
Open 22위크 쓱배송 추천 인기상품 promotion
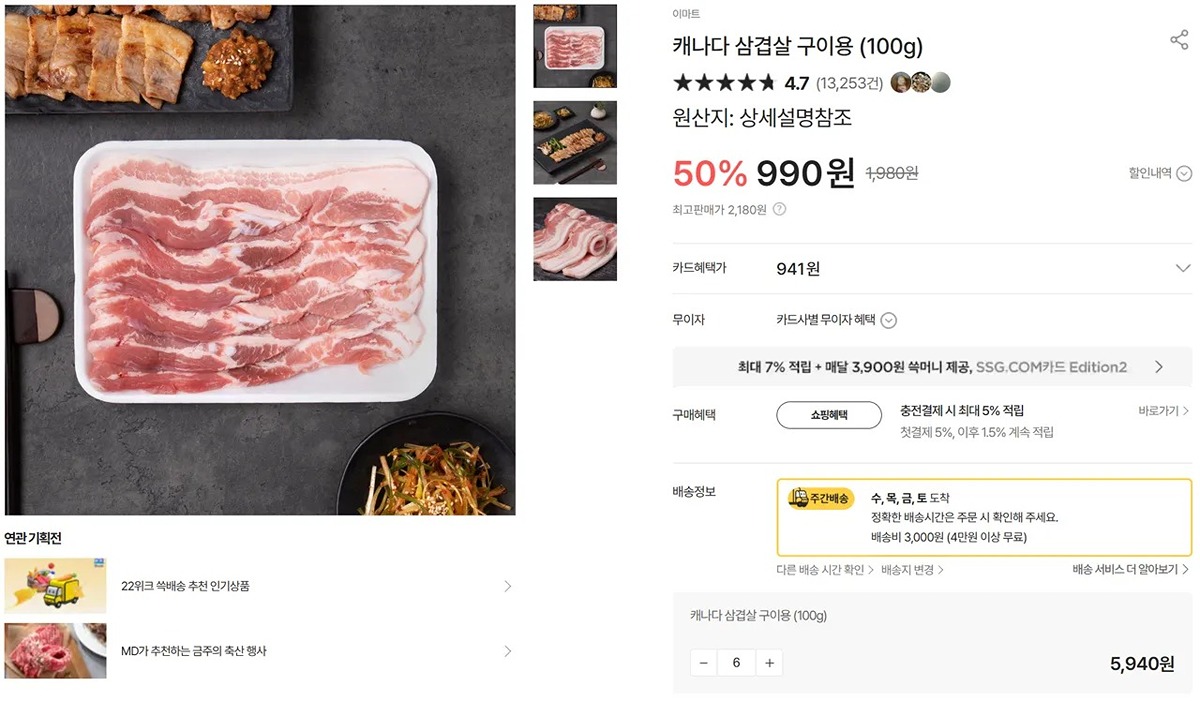tap(185, 586)
